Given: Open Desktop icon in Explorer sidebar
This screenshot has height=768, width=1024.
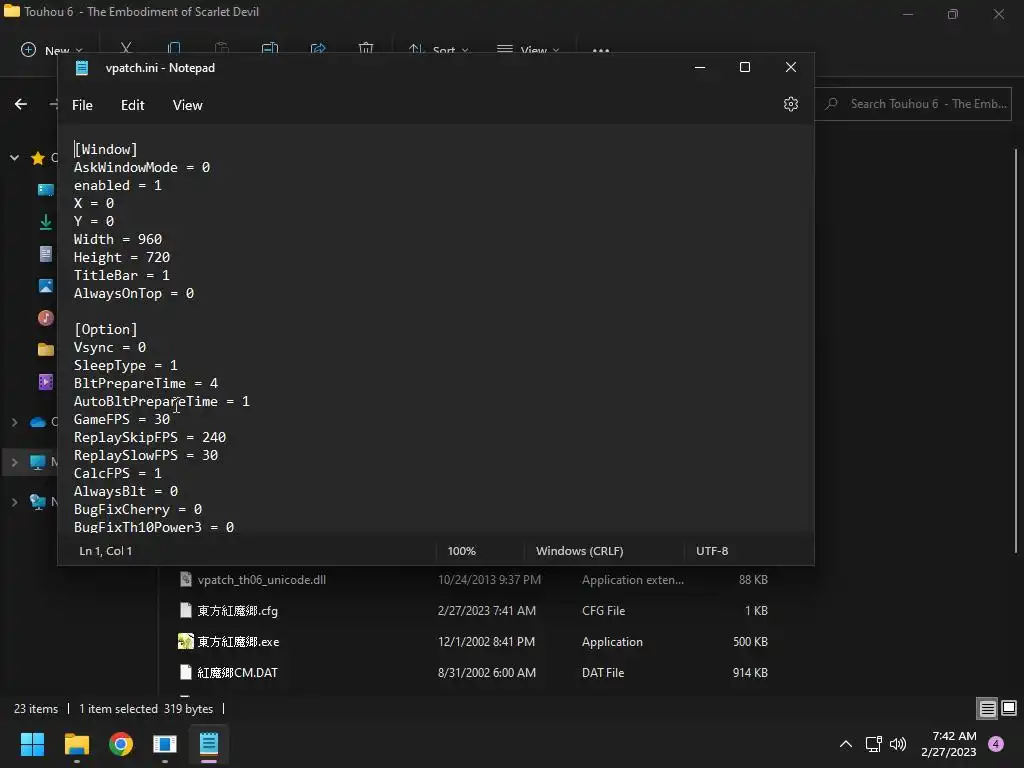Looking at the screenshot, I should click(46, 189).
